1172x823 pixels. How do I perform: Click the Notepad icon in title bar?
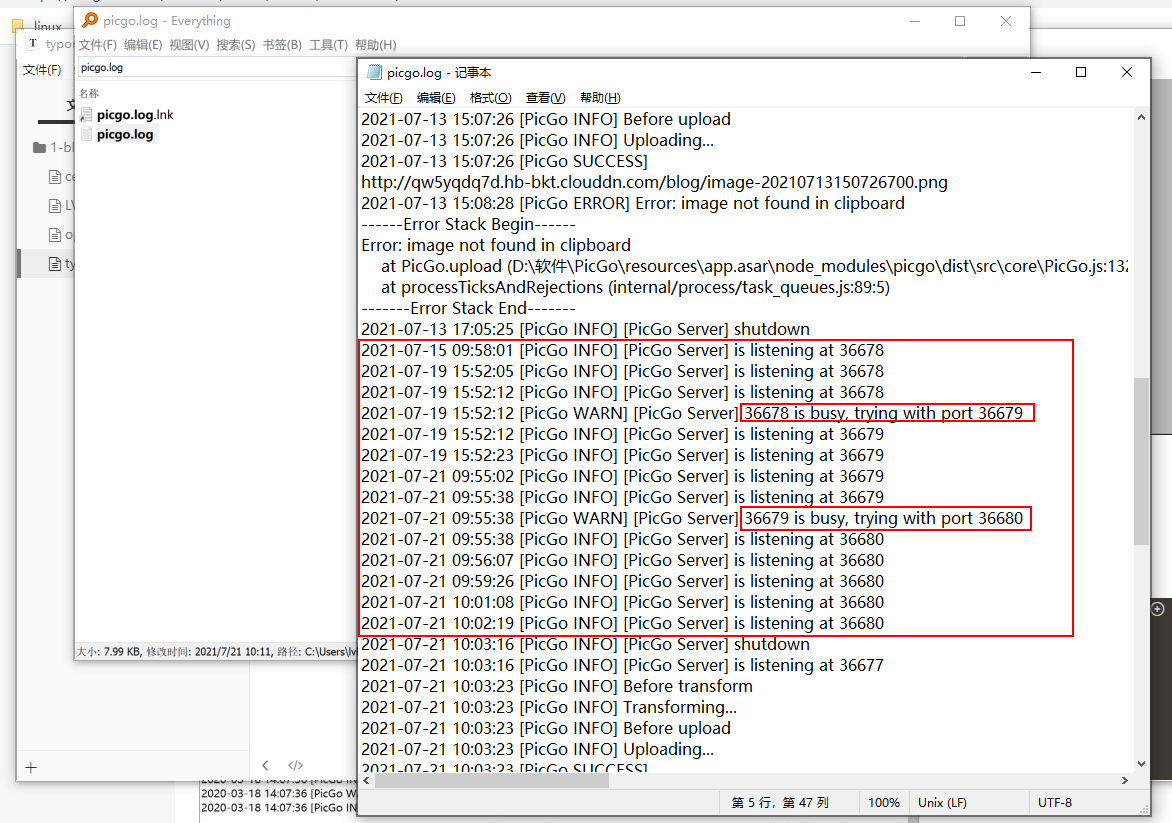click(375, 73)
